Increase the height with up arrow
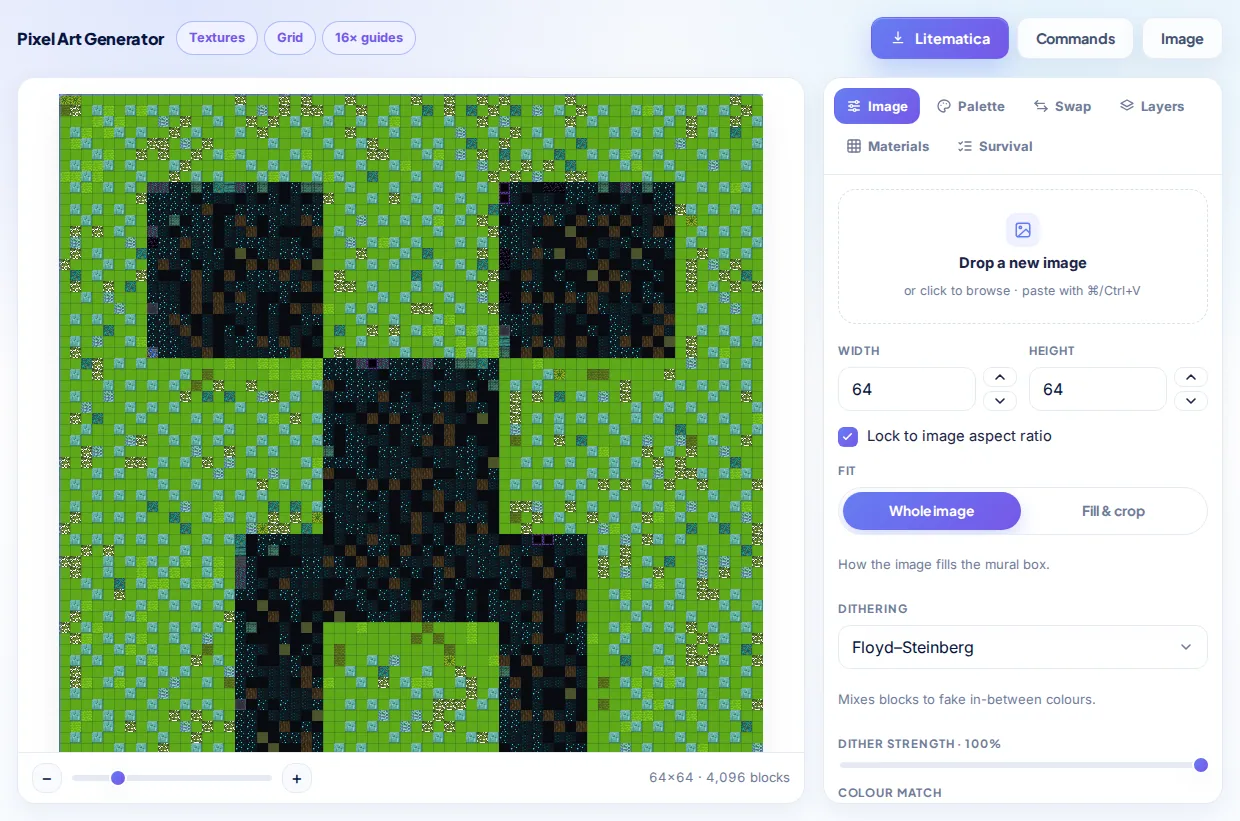Viewport: 1240px width, 821px height. tap(1191, 377)
